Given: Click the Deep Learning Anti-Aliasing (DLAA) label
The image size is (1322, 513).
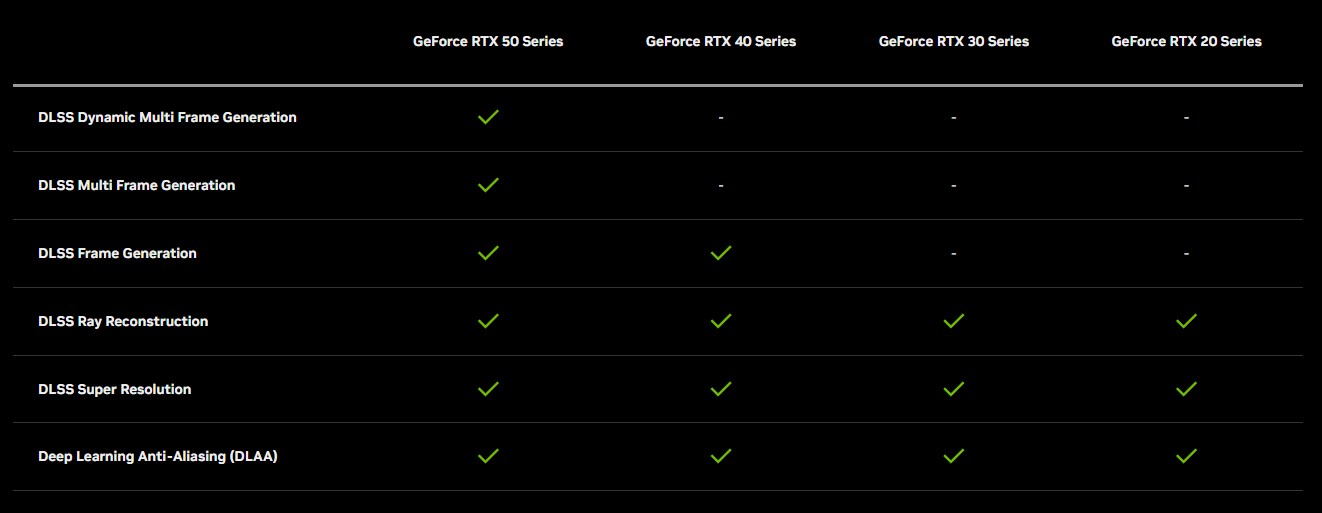Looking at the screenshot, I should pyautogui.click(x=157, y=456).
